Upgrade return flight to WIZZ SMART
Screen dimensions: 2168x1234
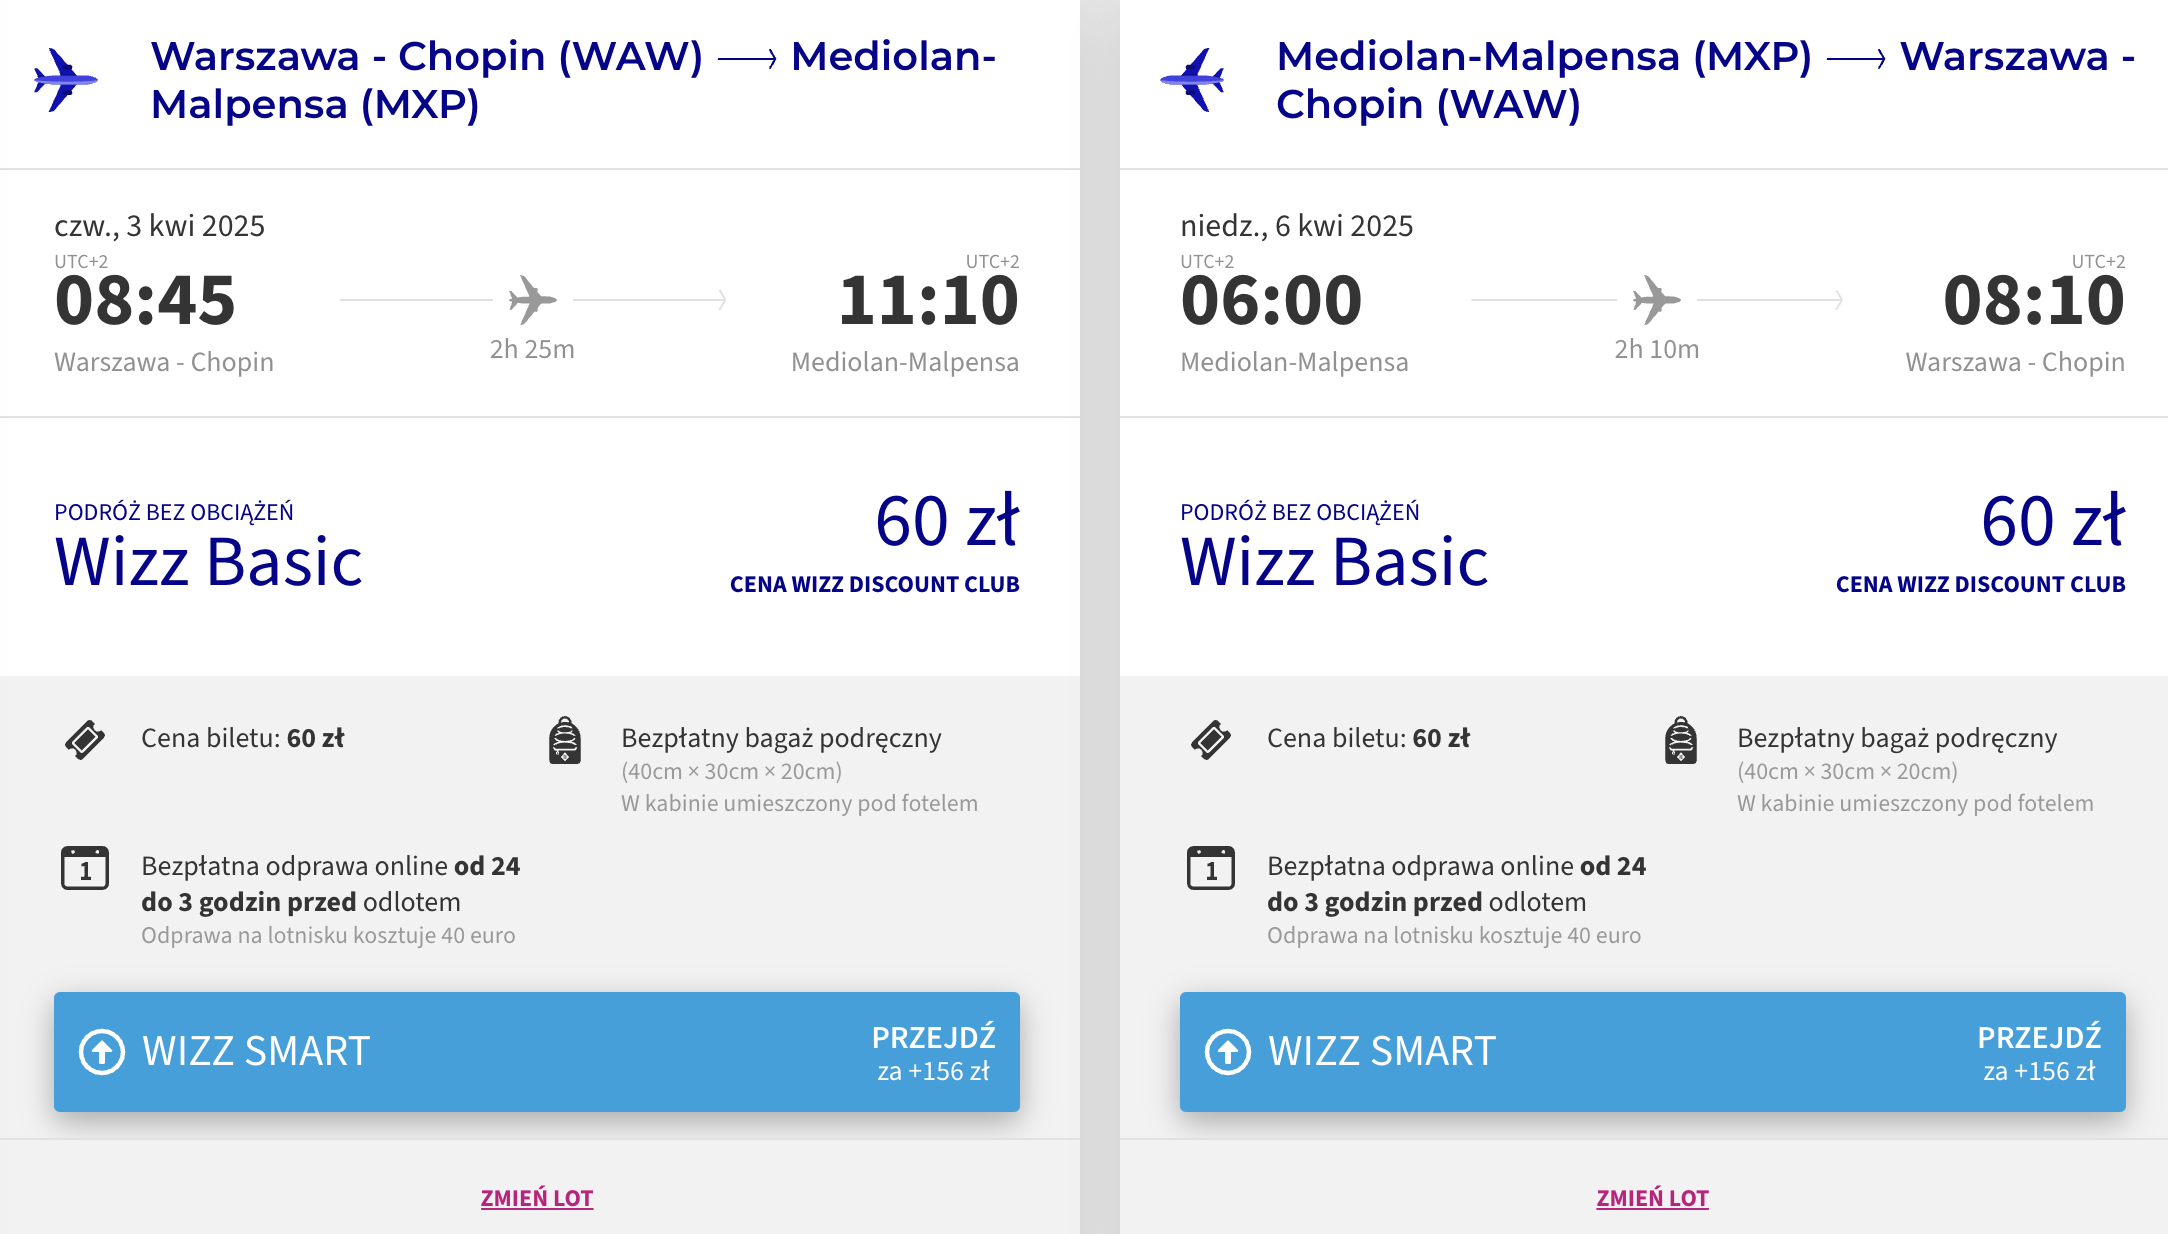click(x=1653, y=1052)
